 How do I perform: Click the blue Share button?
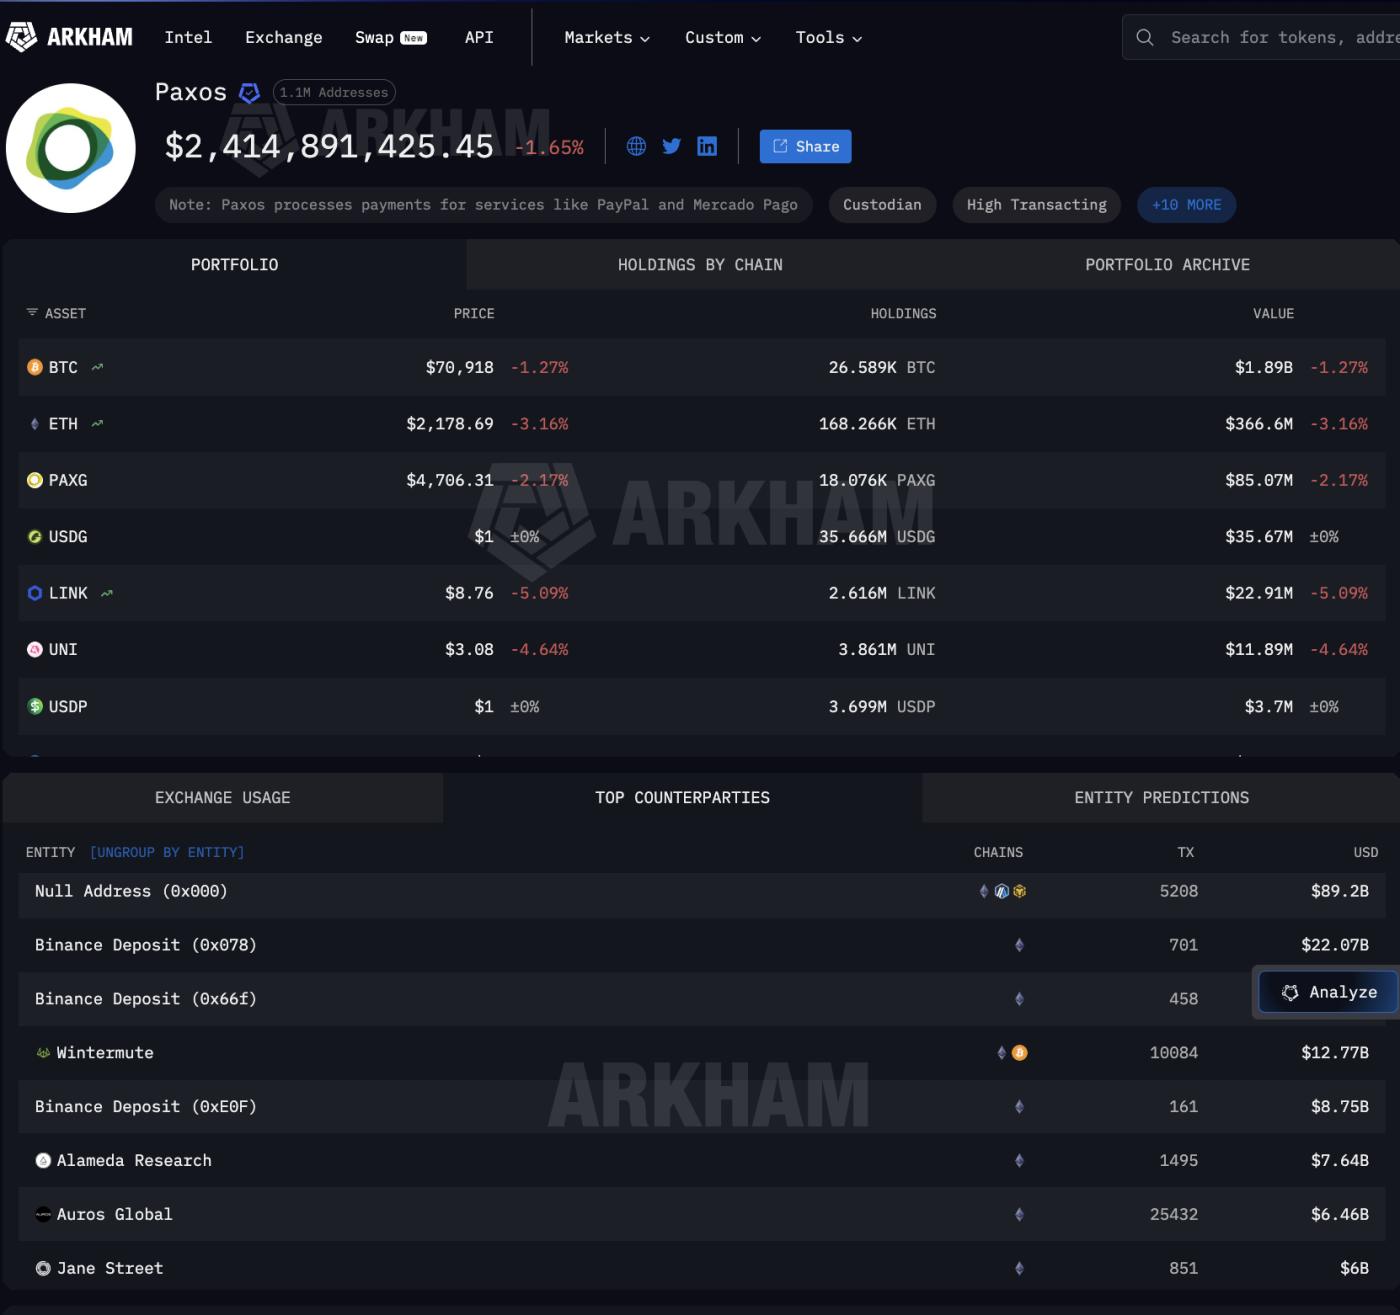[805, 146]
